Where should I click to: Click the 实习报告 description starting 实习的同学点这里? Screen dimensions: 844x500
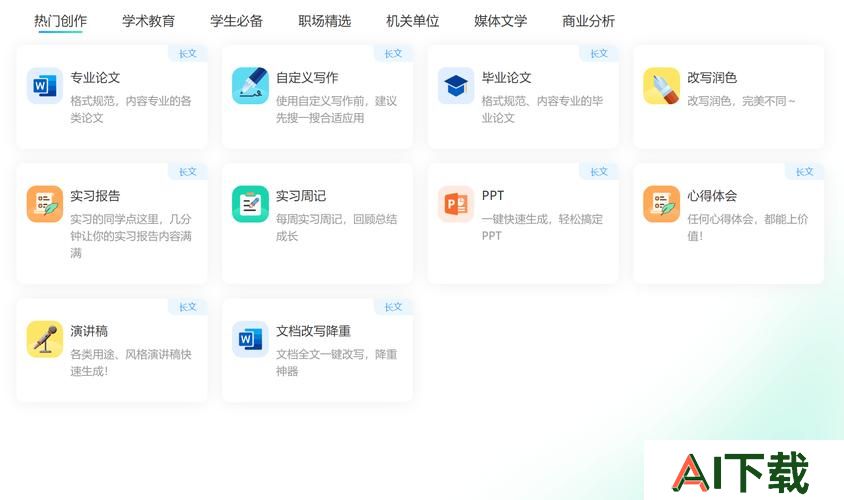[x=131, y=236]
